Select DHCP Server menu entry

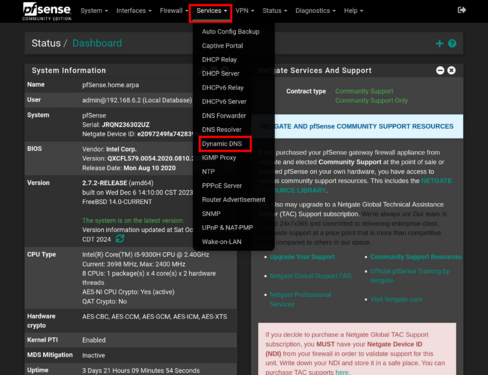pos(221,74)
